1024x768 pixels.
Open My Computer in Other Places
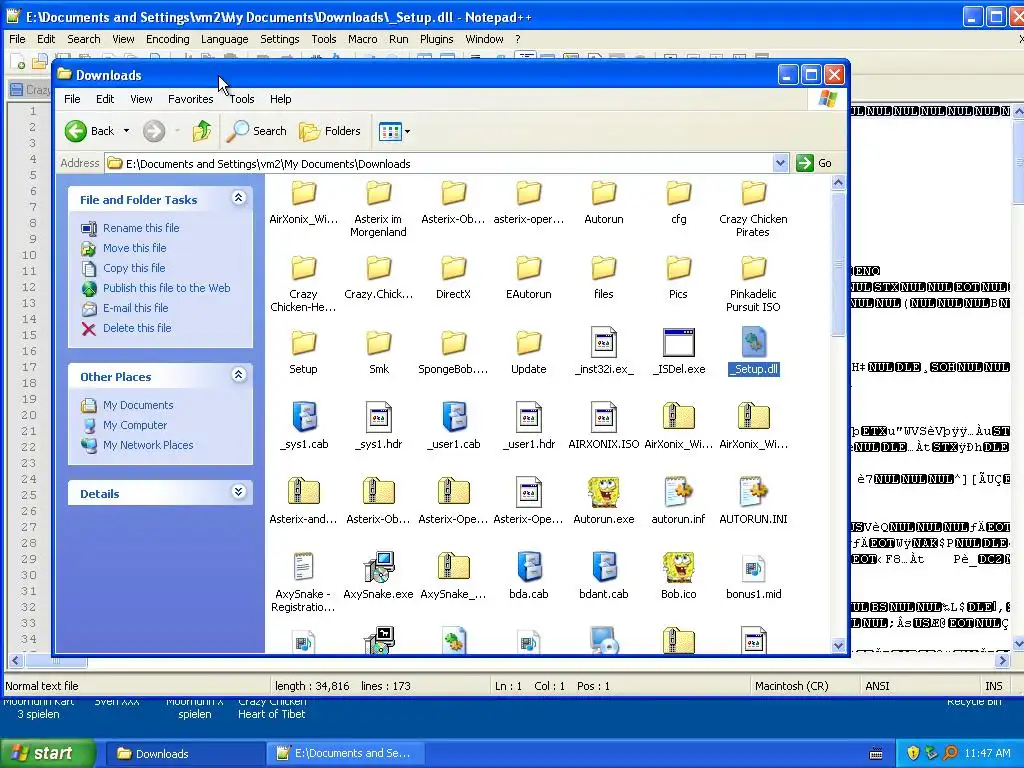[135, 425]
